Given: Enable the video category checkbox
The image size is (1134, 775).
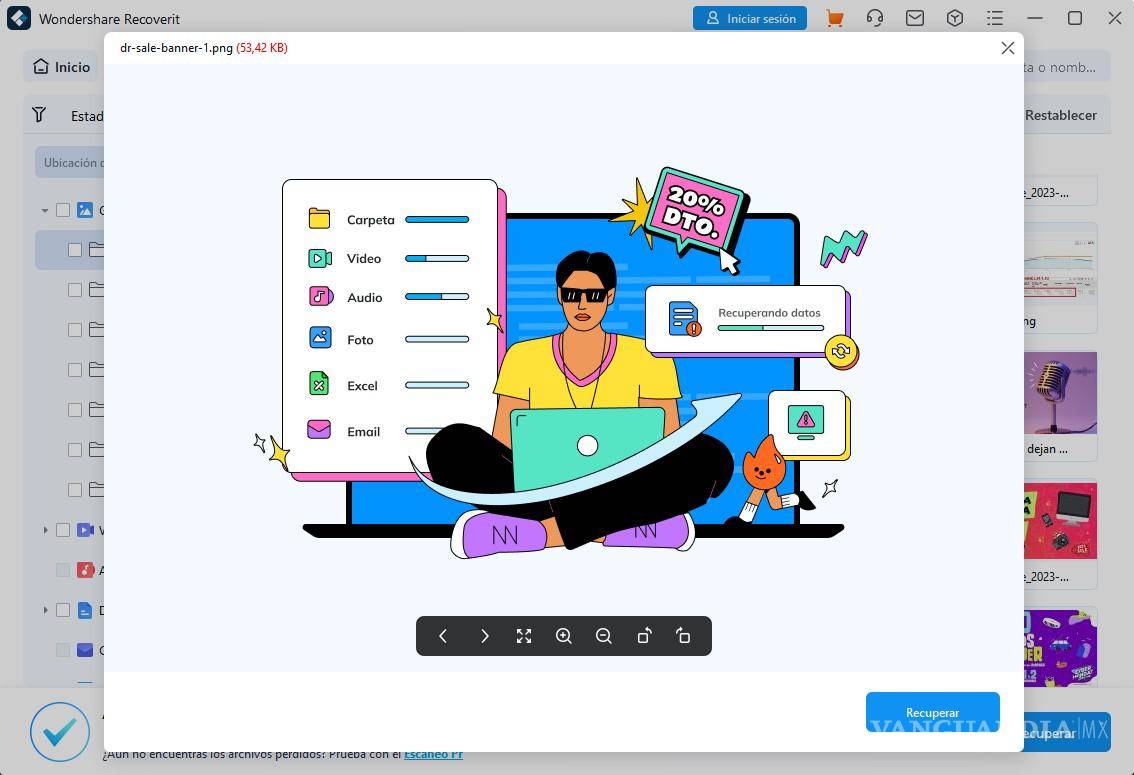Looking at the screenshot, I should click(x=62, y=530).
